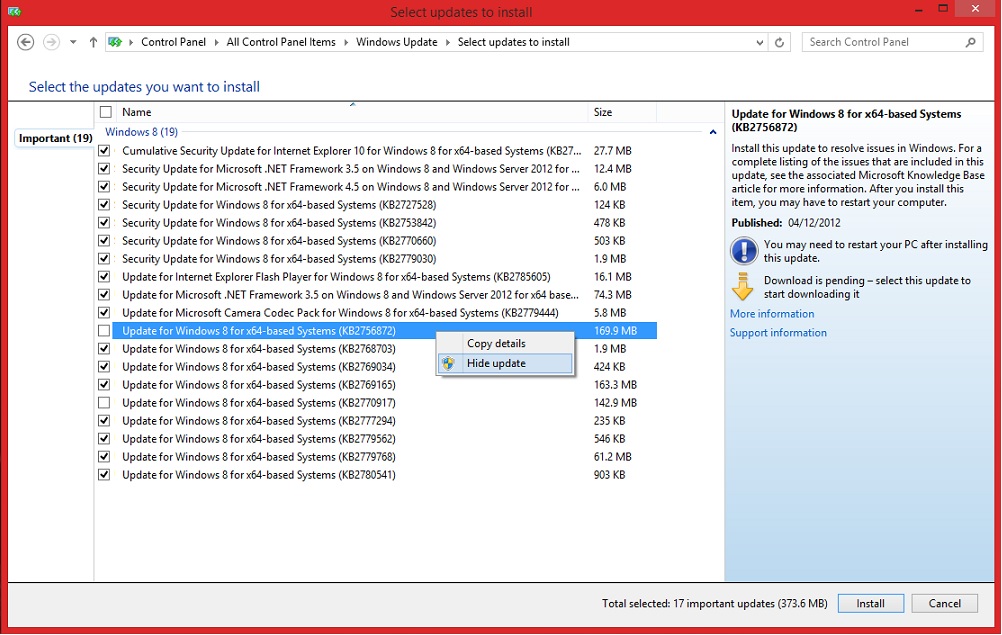Select the Important (19) tab
This screenshot has width=1002, height=635.
tap(56, 139)
